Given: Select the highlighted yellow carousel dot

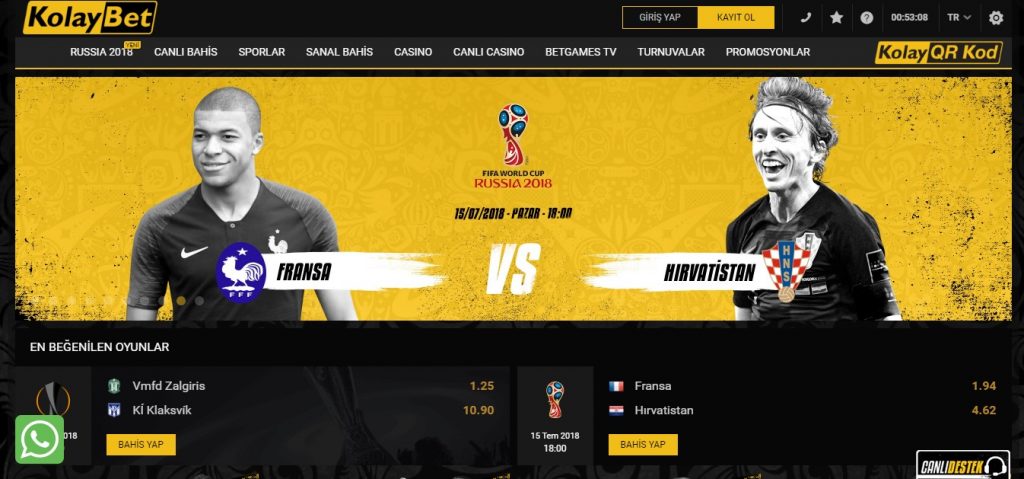Looking at the screenshot, I should point(181,301).
